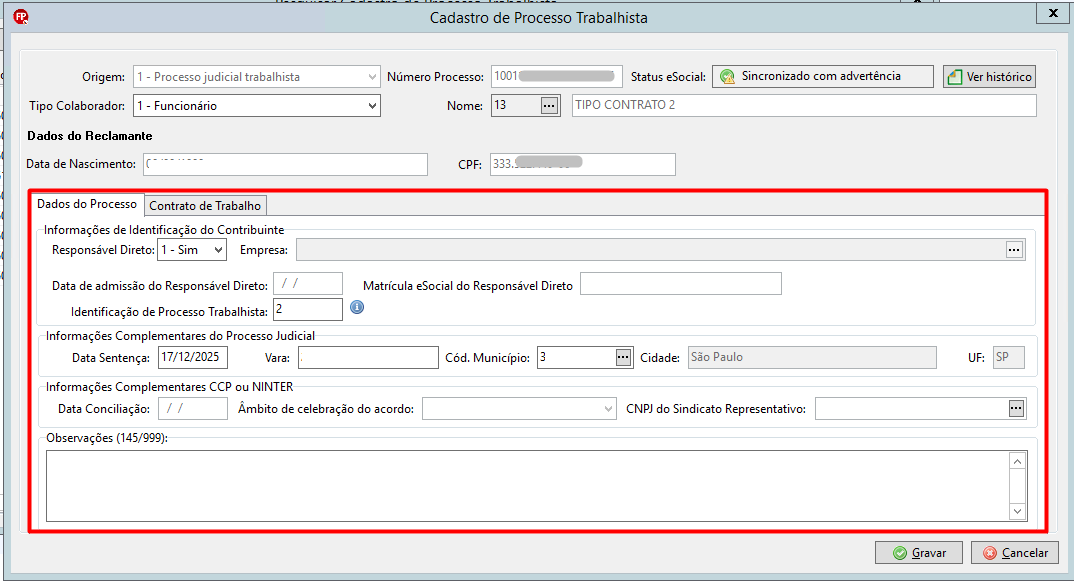Screen dimensions: 1074x582
Task: Click the Observações scrollbar up arrow
Action: [1018, 461]
